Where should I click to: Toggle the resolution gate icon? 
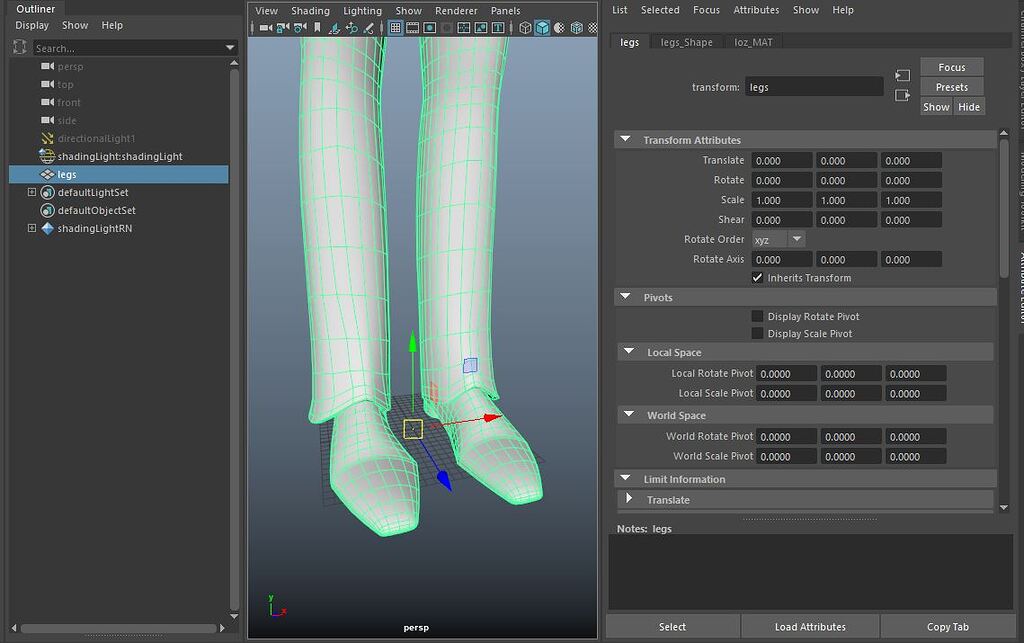click(429, 28)
